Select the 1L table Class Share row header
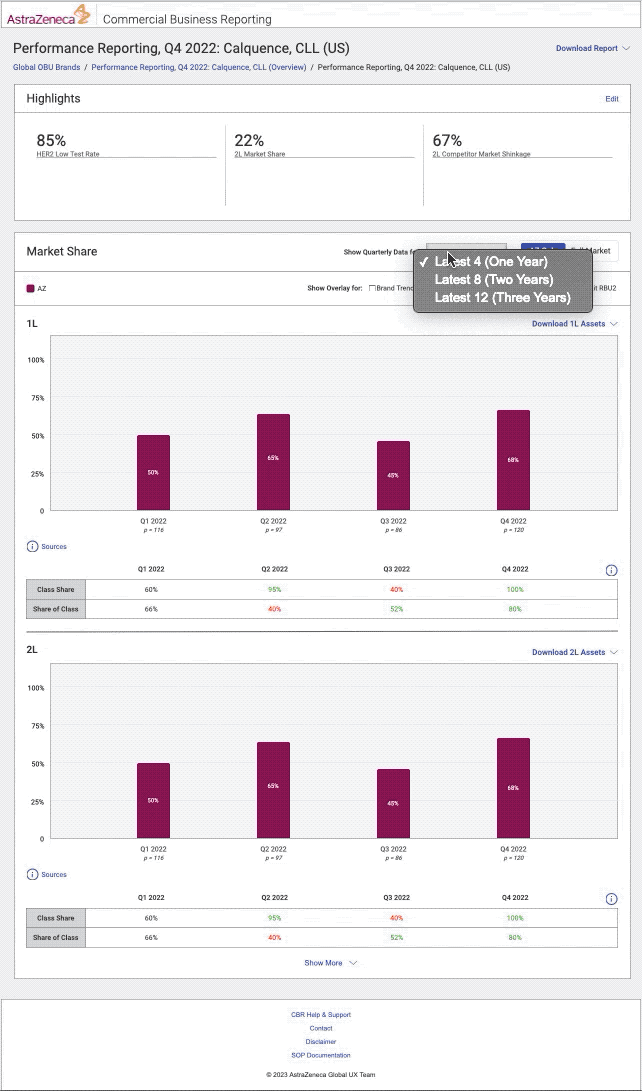Viewport: 642px width, 1091px height. tap(56, 589)
